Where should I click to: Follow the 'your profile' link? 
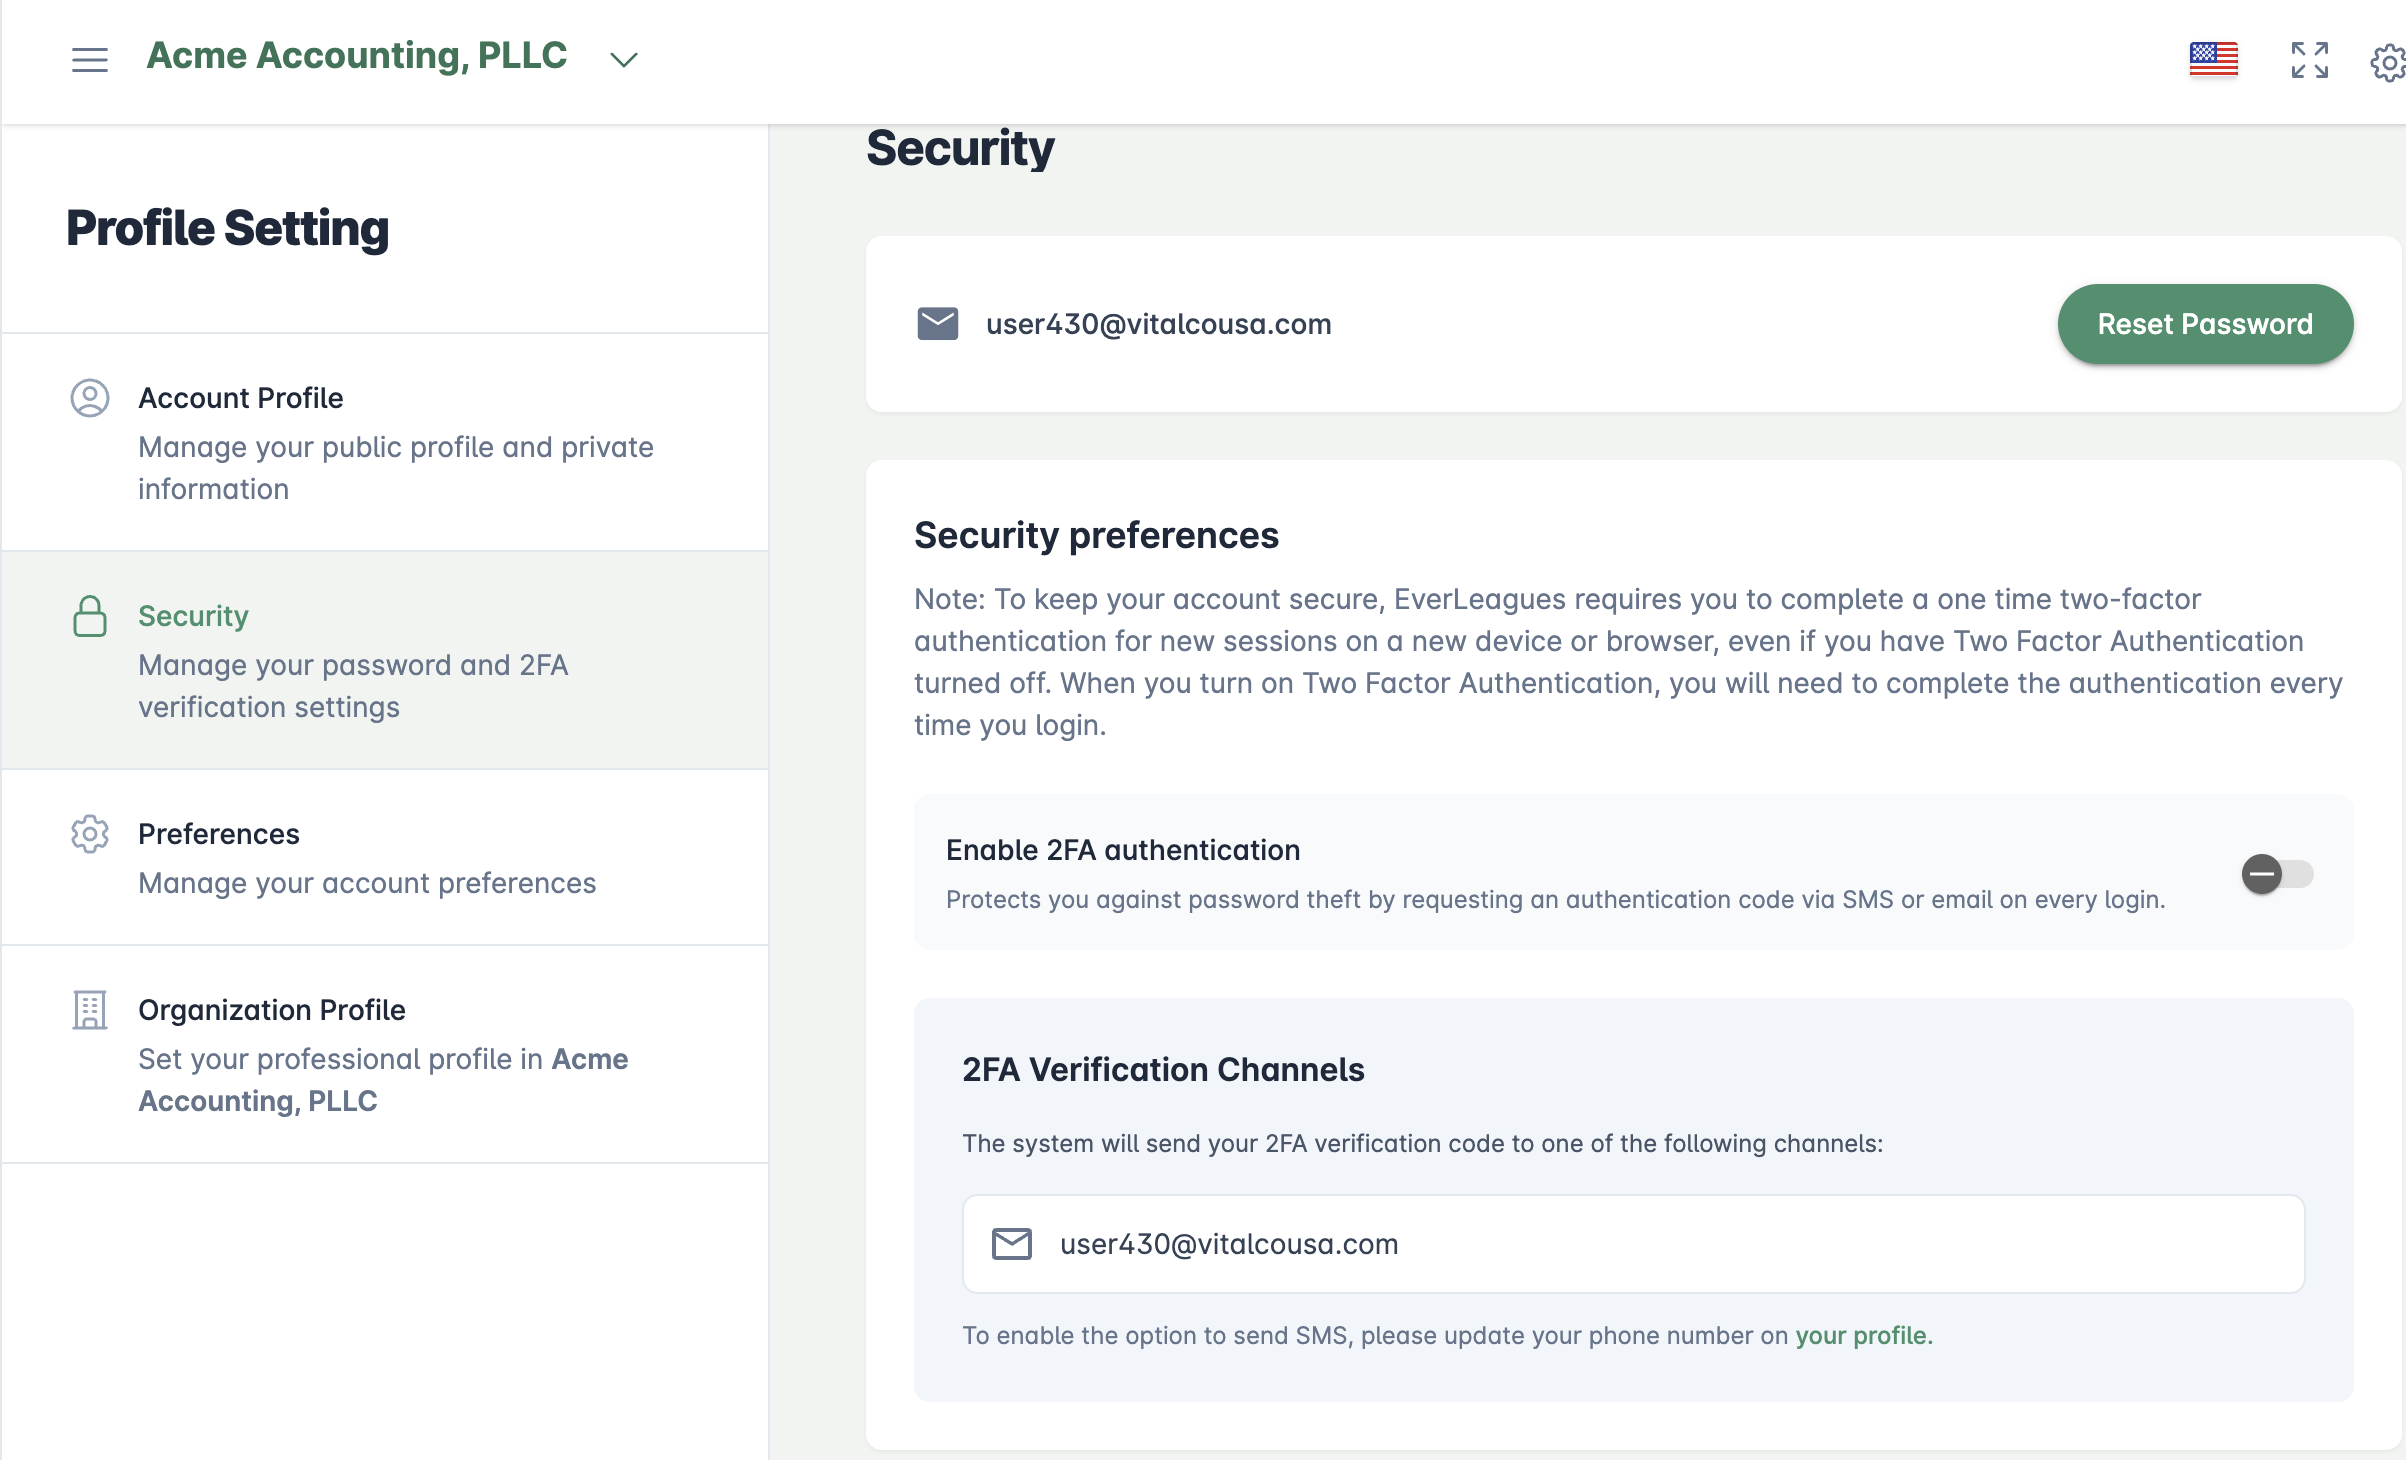click(x=1861, y=1336)
